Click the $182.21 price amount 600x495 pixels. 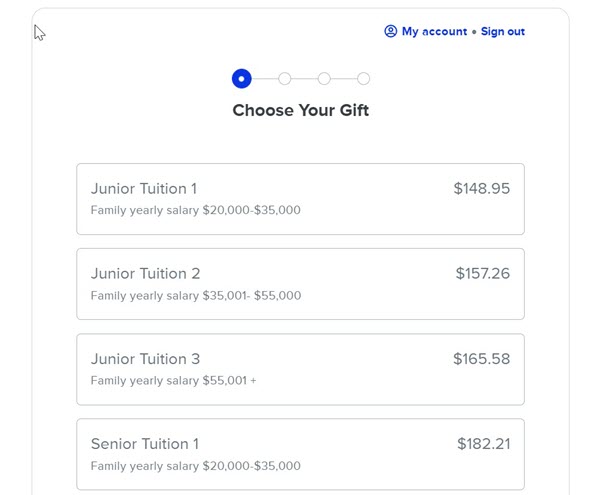(x=483, y=443)
